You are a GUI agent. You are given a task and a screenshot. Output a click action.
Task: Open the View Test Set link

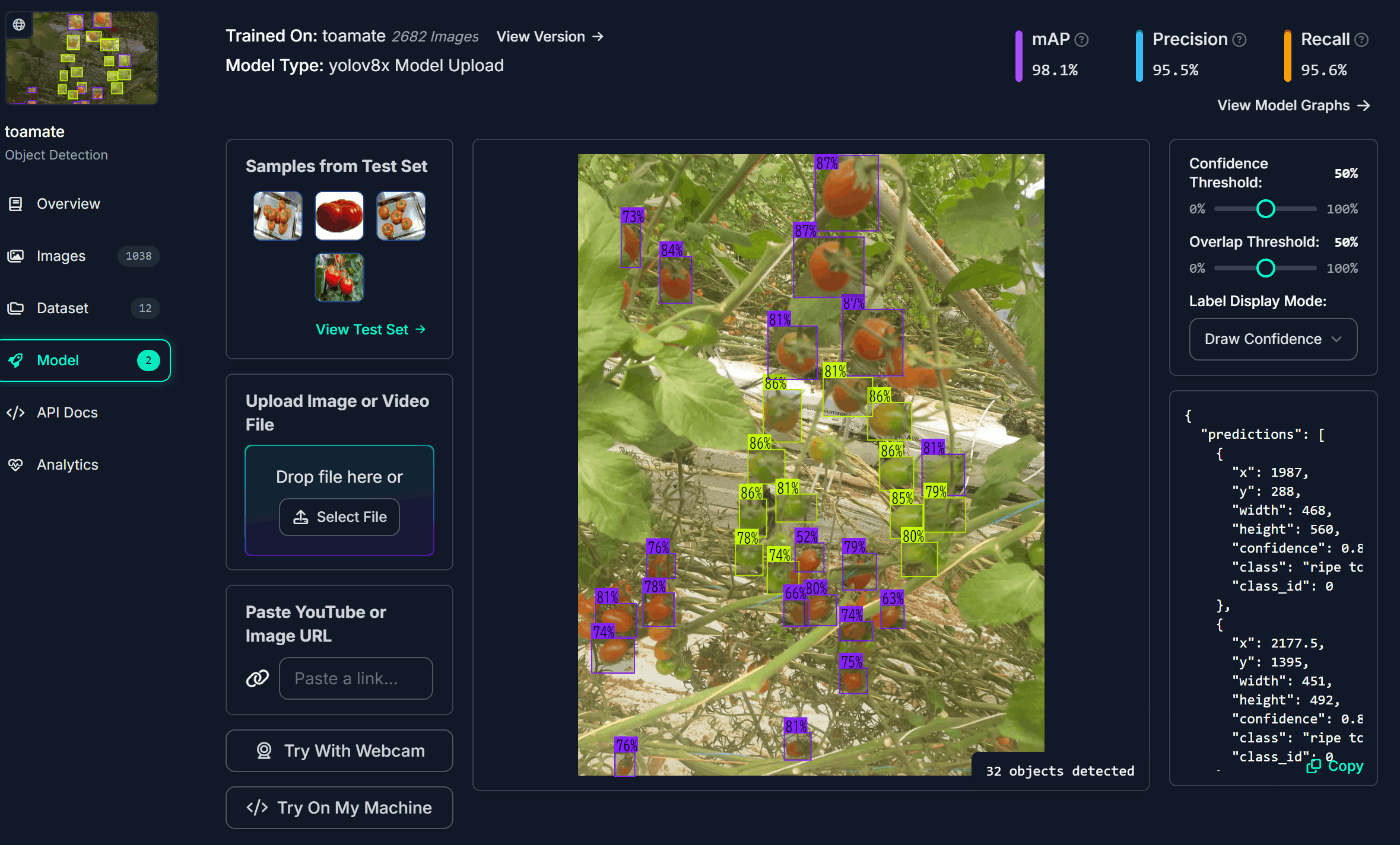tap(371, 329)
